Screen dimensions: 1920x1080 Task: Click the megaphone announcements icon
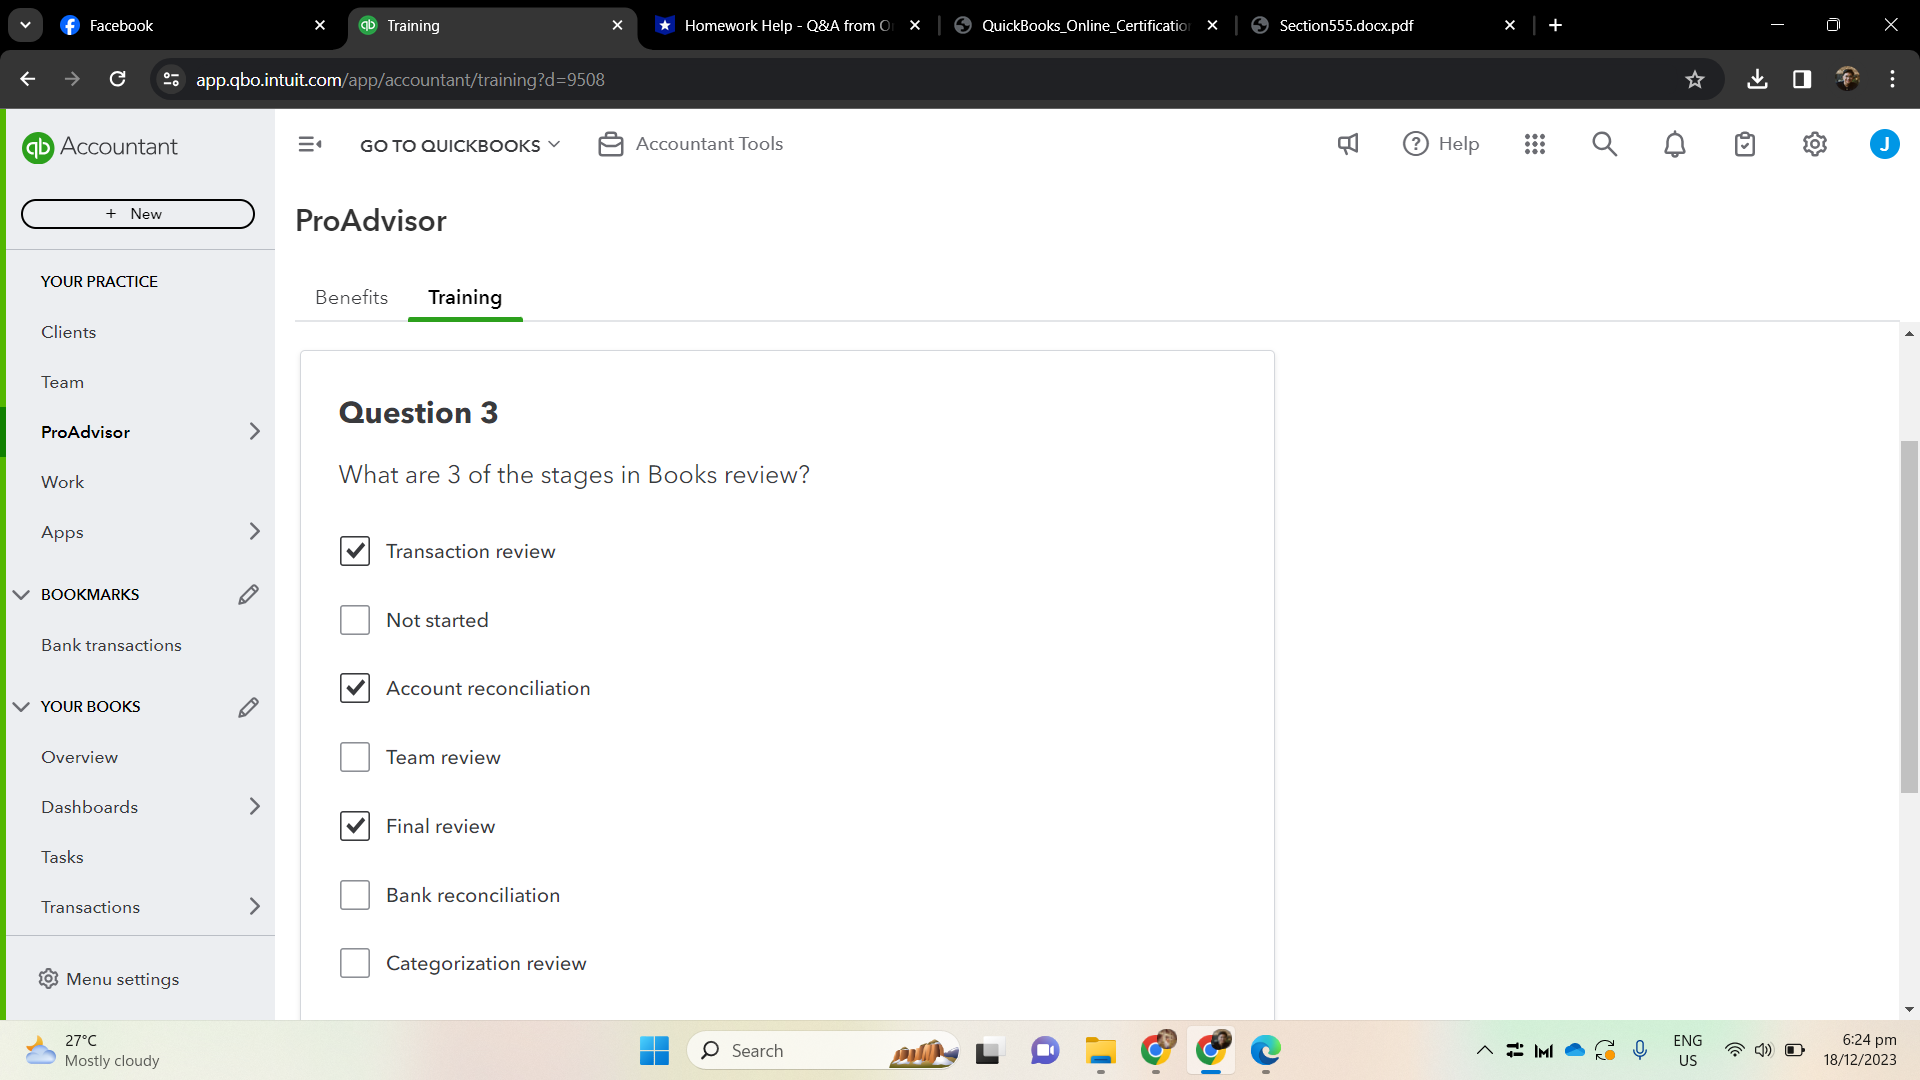(x=1348, y=144)
